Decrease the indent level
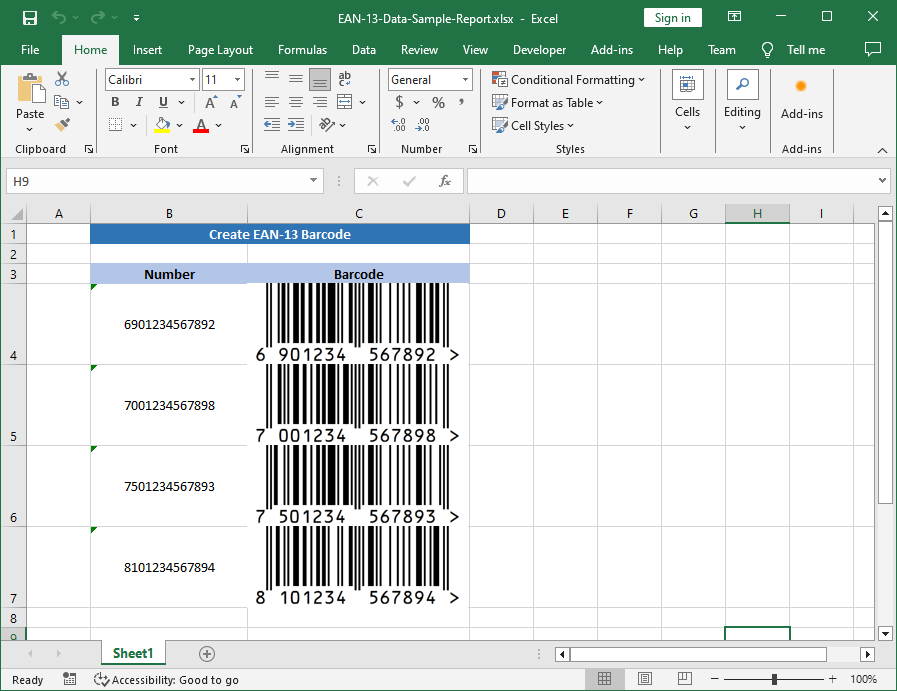The height and width of the screenshot is (691, 897). (x=272, y=125)
